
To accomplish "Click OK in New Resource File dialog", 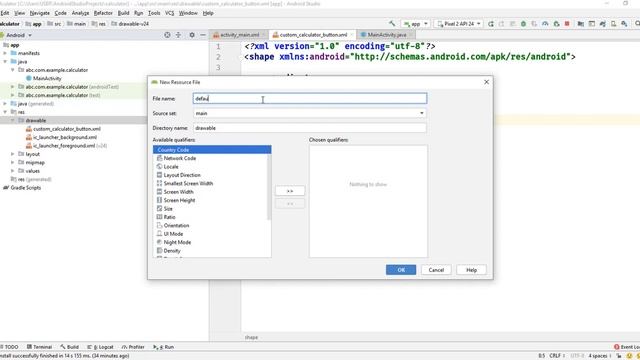I will [x=401, y=270].
